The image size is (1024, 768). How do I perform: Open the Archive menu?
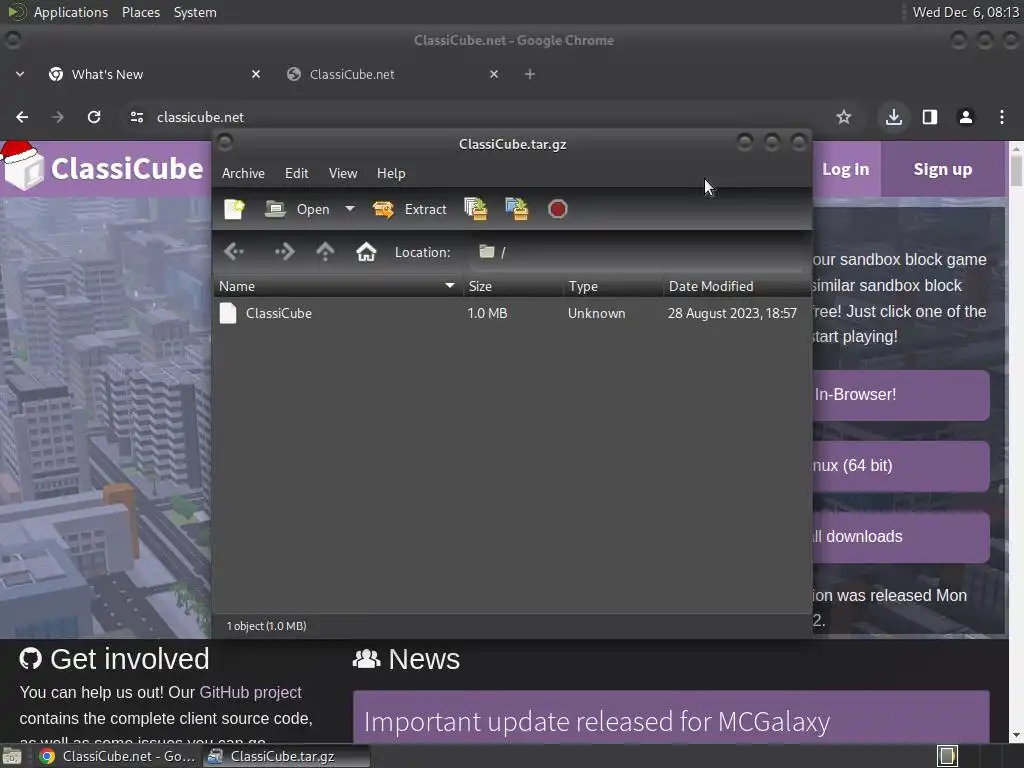[x=243, y=173]
